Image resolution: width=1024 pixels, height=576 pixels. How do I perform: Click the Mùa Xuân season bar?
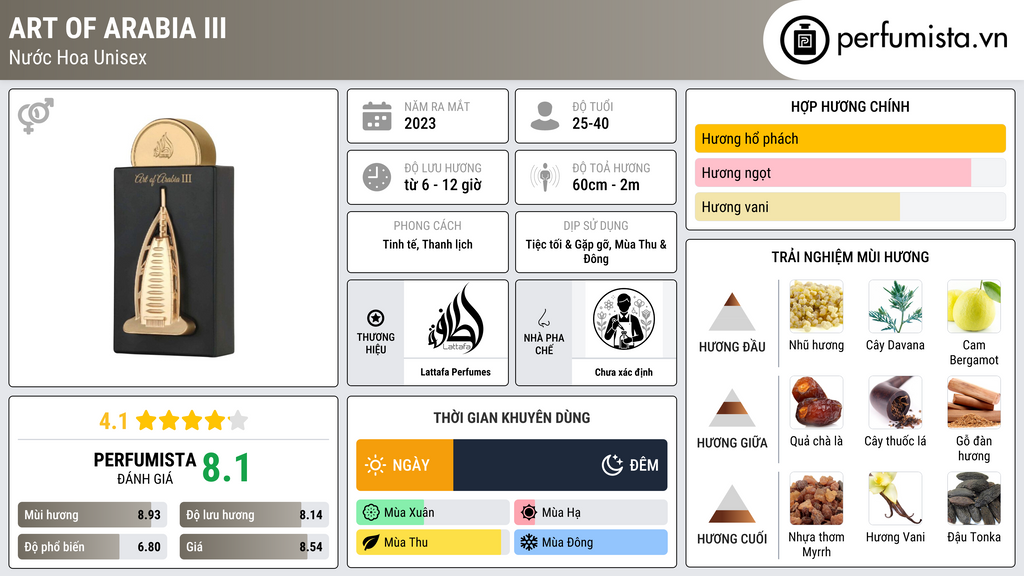point(433,513)
